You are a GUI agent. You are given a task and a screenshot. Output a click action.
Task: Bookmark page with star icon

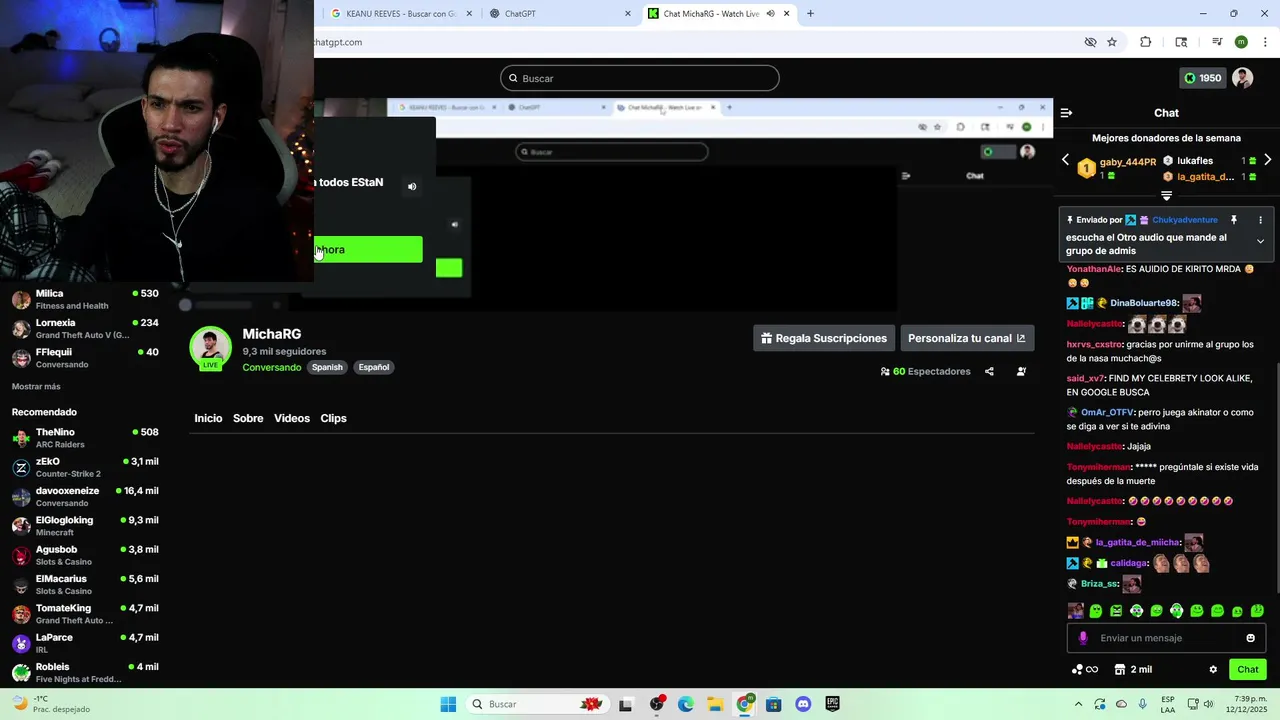pos(1112,42)
